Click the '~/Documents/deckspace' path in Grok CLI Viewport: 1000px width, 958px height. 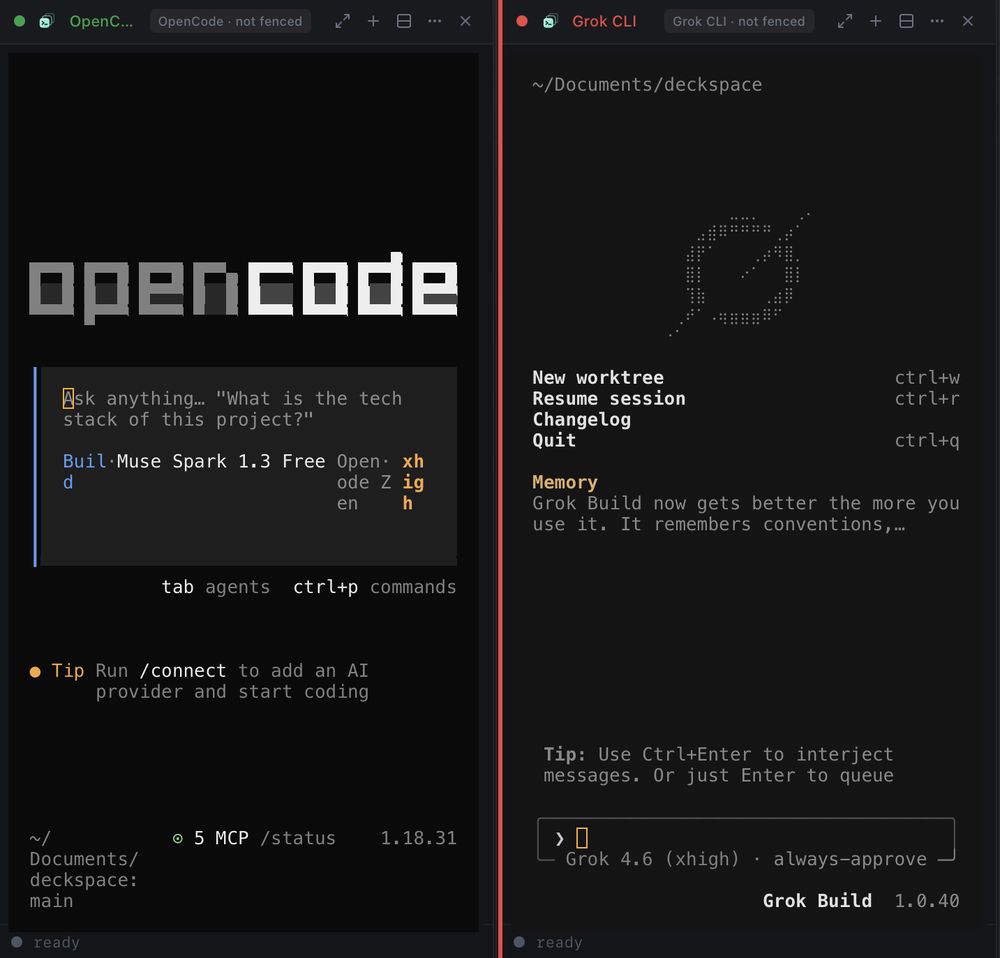[x=647, y=84]
